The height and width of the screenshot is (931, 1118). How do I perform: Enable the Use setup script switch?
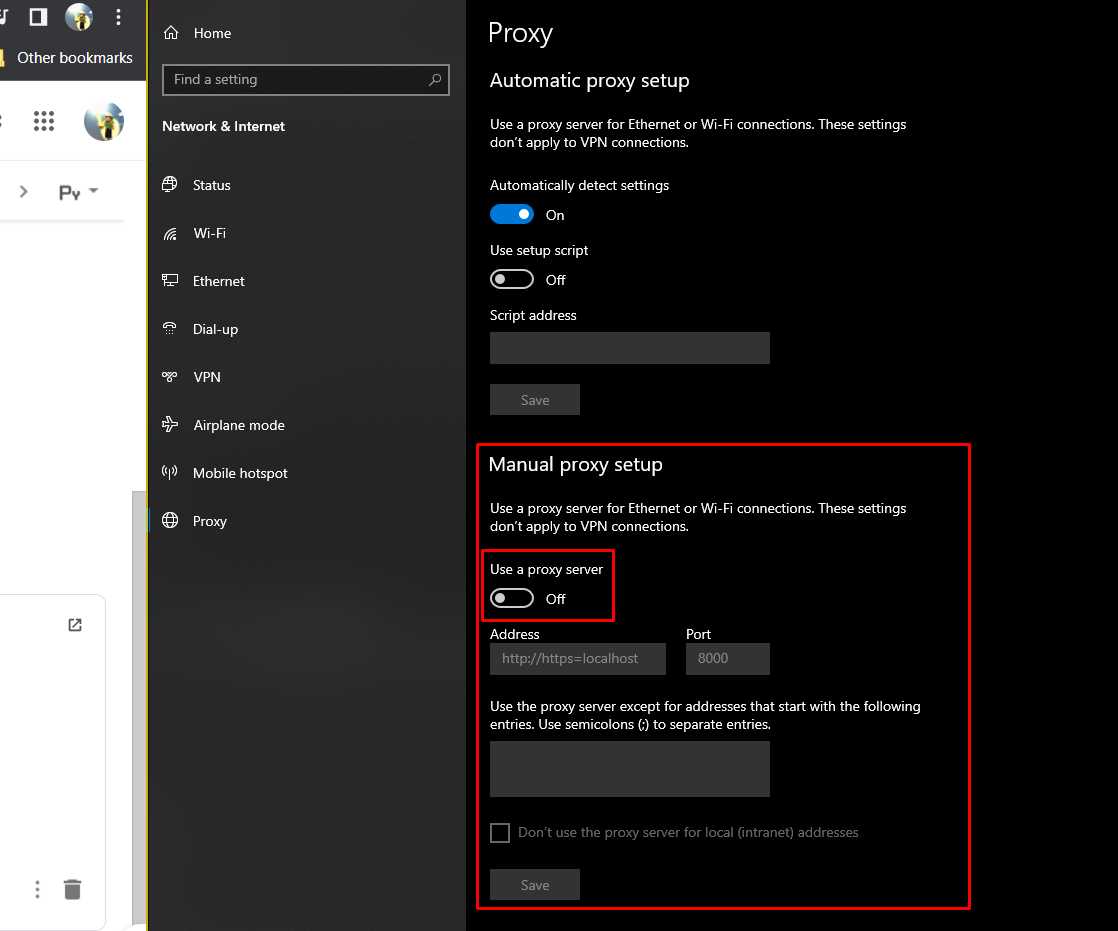coord(512,279)
